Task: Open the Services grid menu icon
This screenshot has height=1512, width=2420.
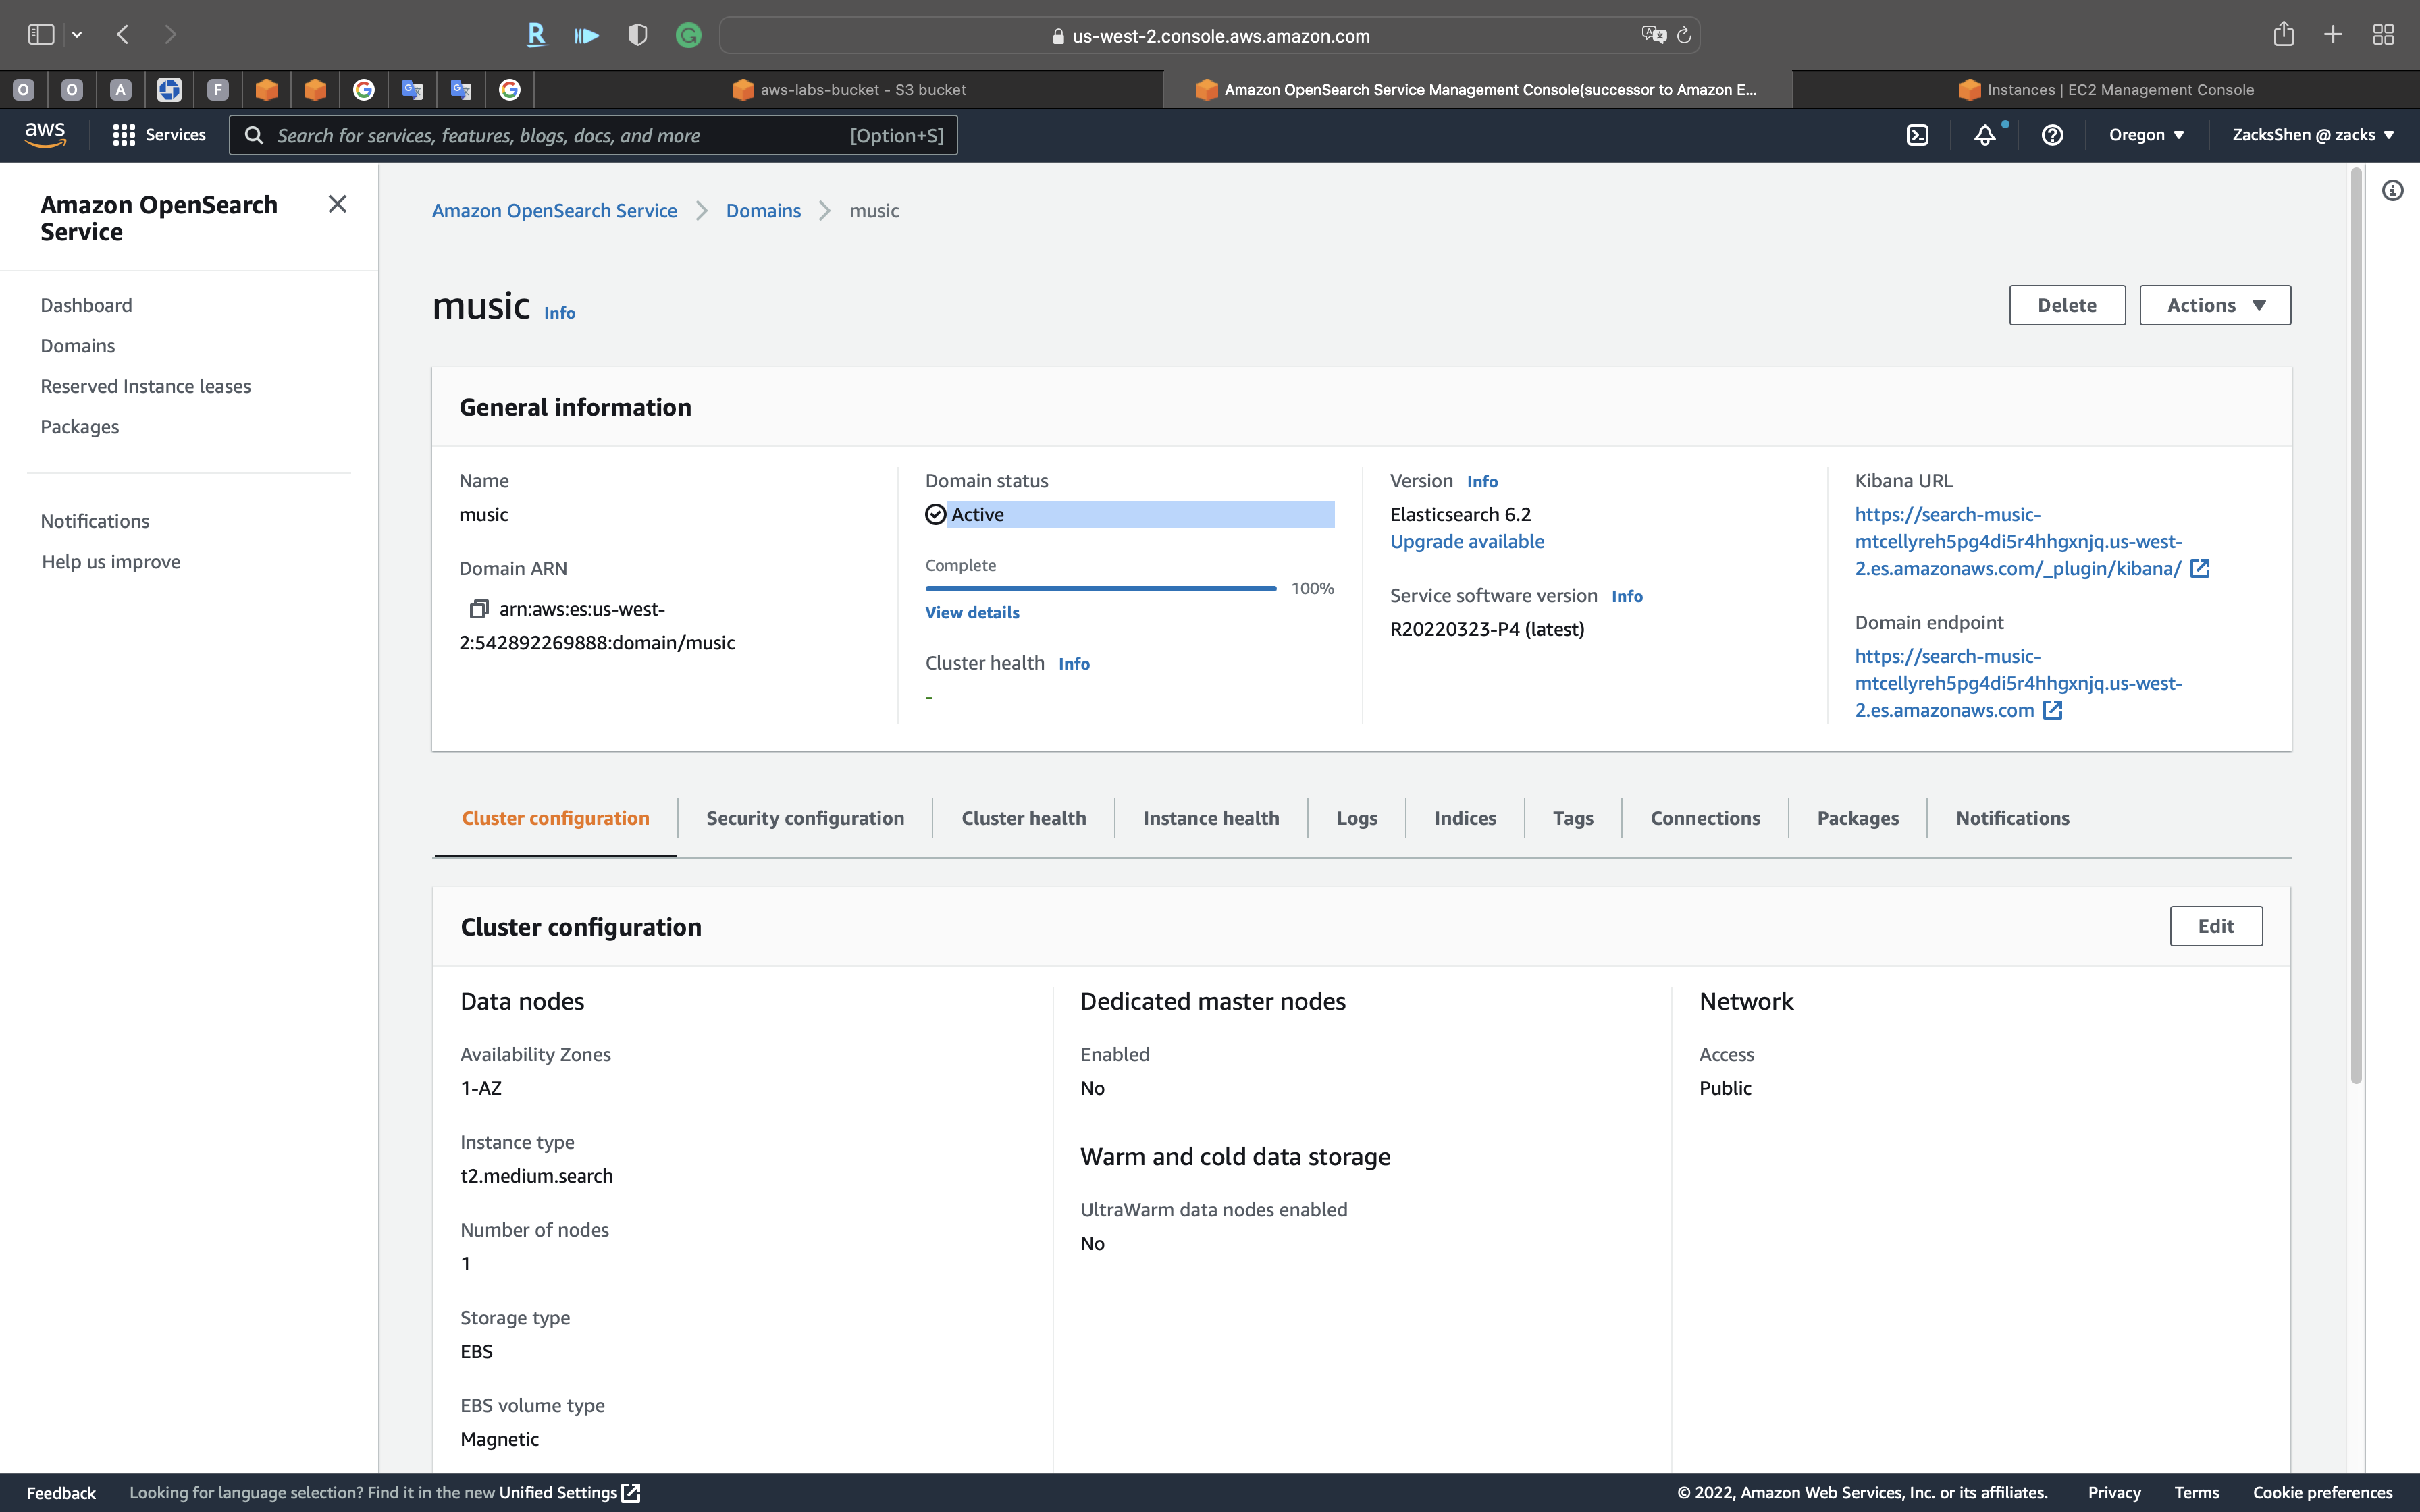Action: click(124, 135)
